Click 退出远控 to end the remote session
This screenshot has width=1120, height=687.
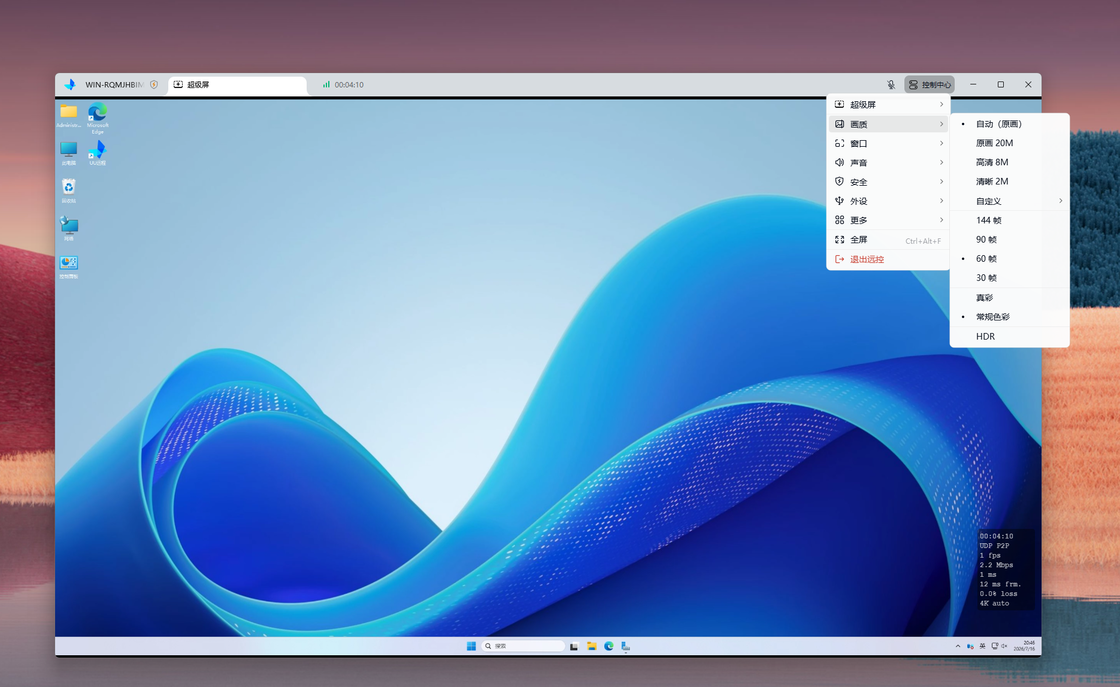(x=888, y=259)
